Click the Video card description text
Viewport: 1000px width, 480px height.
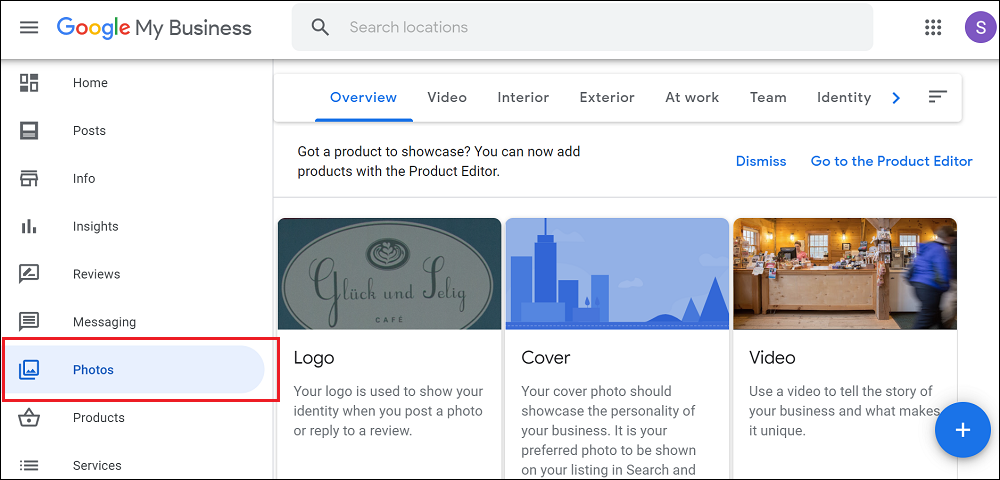[844, 411]
